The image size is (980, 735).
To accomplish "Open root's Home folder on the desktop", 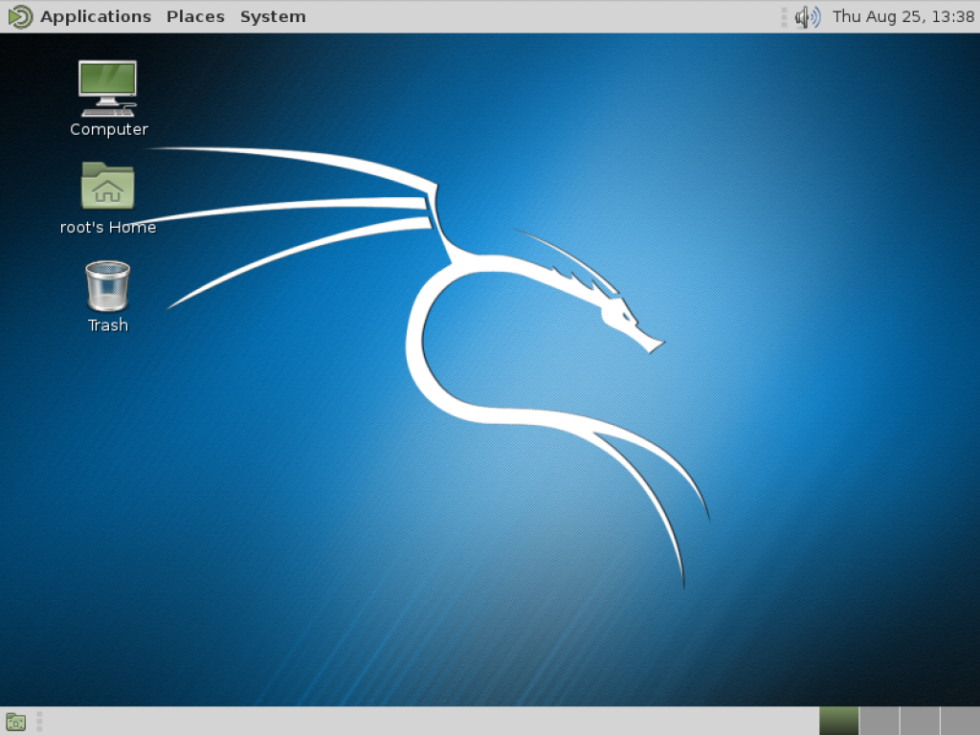I will 108,186.
